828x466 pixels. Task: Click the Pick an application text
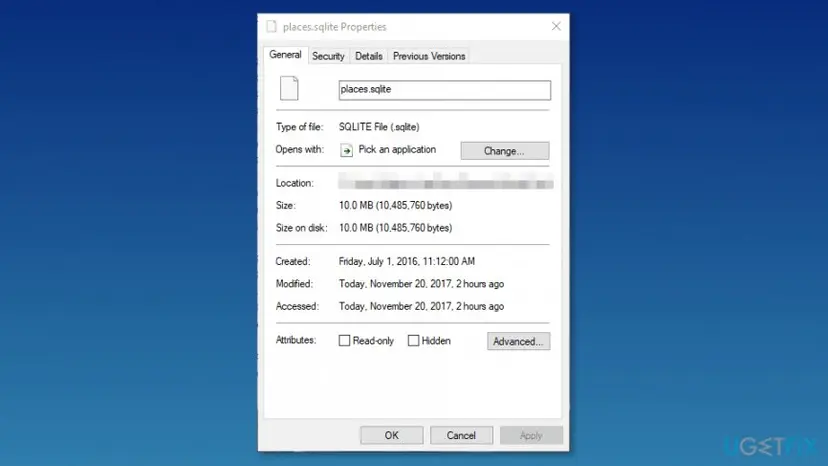click(x=397, y=150)
